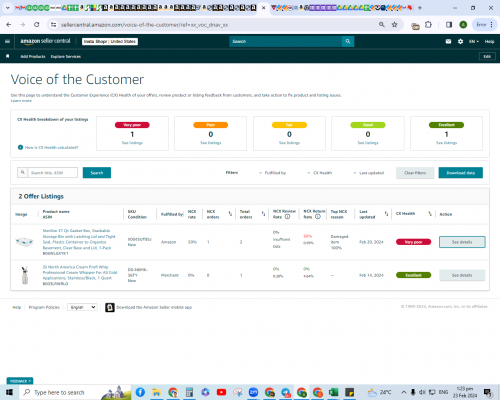This screenshot has width=500, height=400.
Task: Open the Chrome three-dot menu
Action: [492, 25]
